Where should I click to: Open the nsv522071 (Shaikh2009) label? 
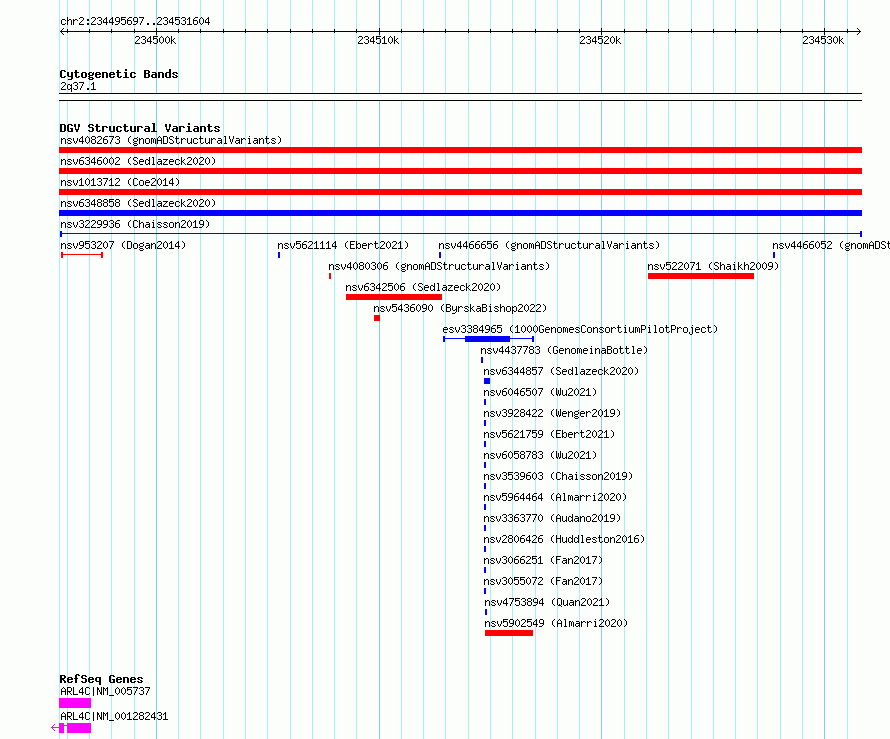tap(713, 266)
